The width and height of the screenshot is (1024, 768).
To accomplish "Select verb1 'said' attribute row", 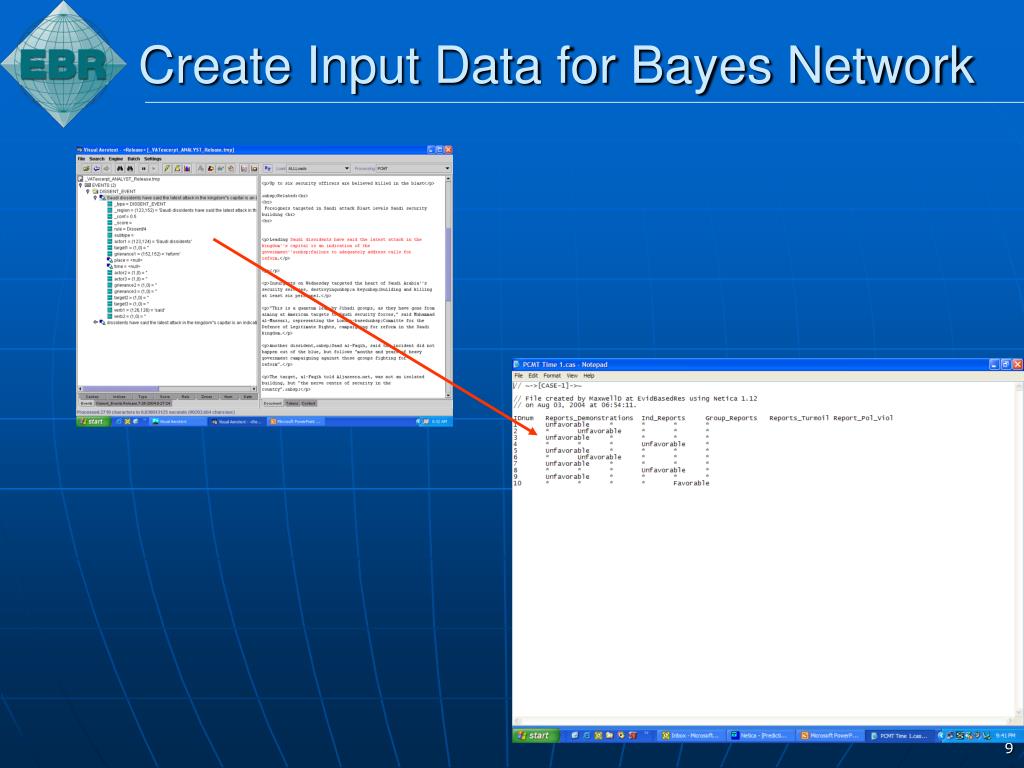I will point(136,310).
